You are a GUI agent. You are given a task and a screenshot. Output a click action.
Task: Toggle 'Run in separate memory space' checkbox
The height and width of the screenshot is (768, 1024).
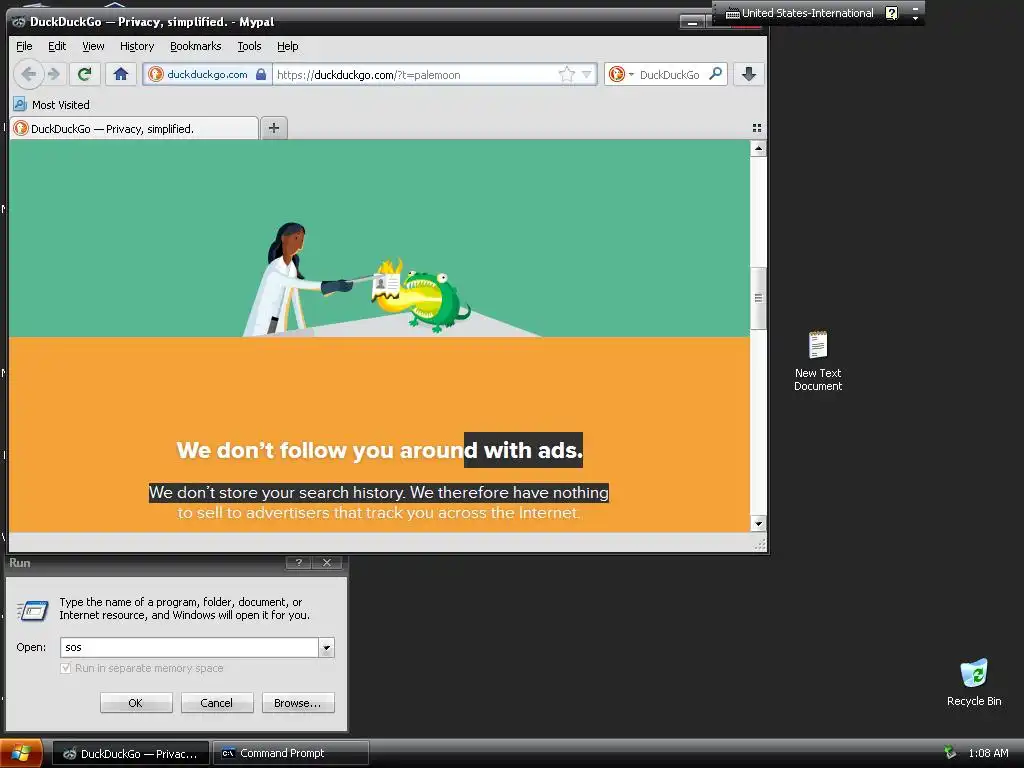coord(65,668)
